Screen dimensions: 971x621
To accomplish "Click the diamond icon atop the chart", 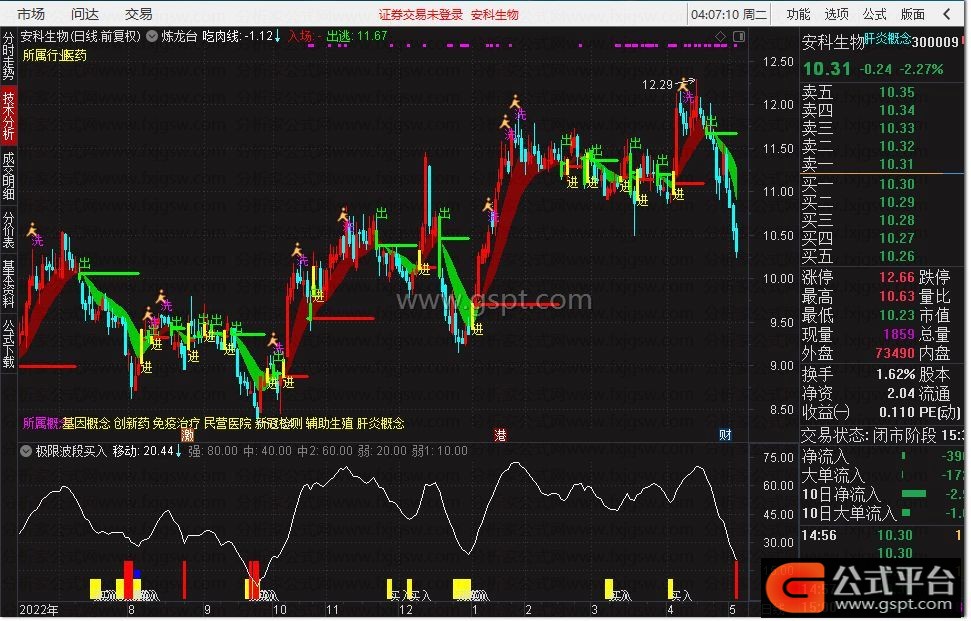I will point(720,37).
